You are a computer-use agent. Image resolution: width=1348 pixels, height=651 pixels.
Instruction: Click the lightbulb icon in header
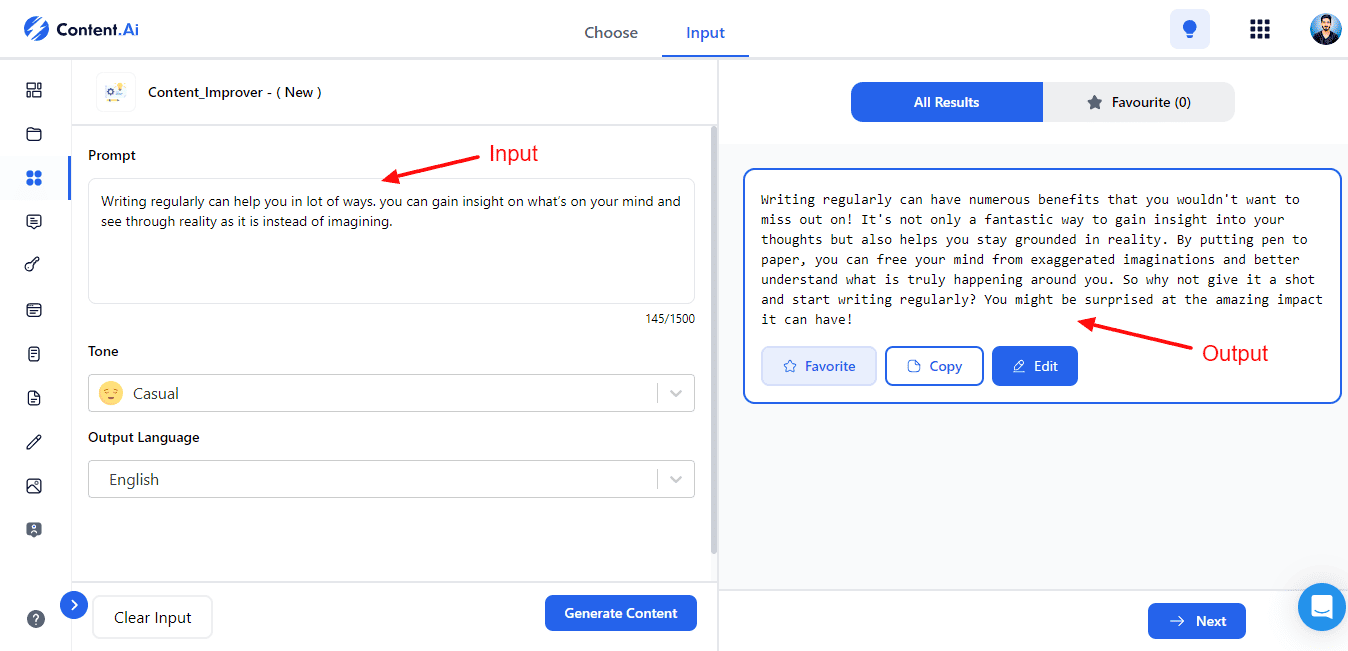click(1190, 29)
